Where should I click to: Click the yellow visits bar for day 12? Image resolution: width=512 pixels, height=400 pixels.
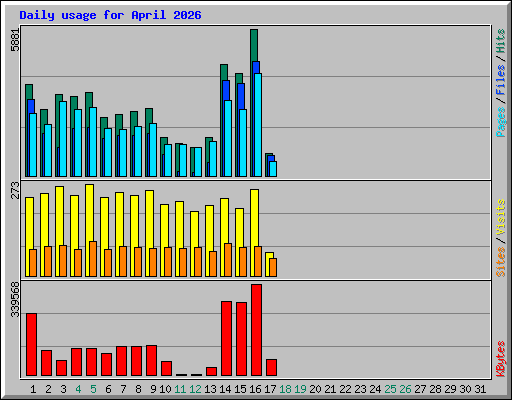tap(194, 230)
